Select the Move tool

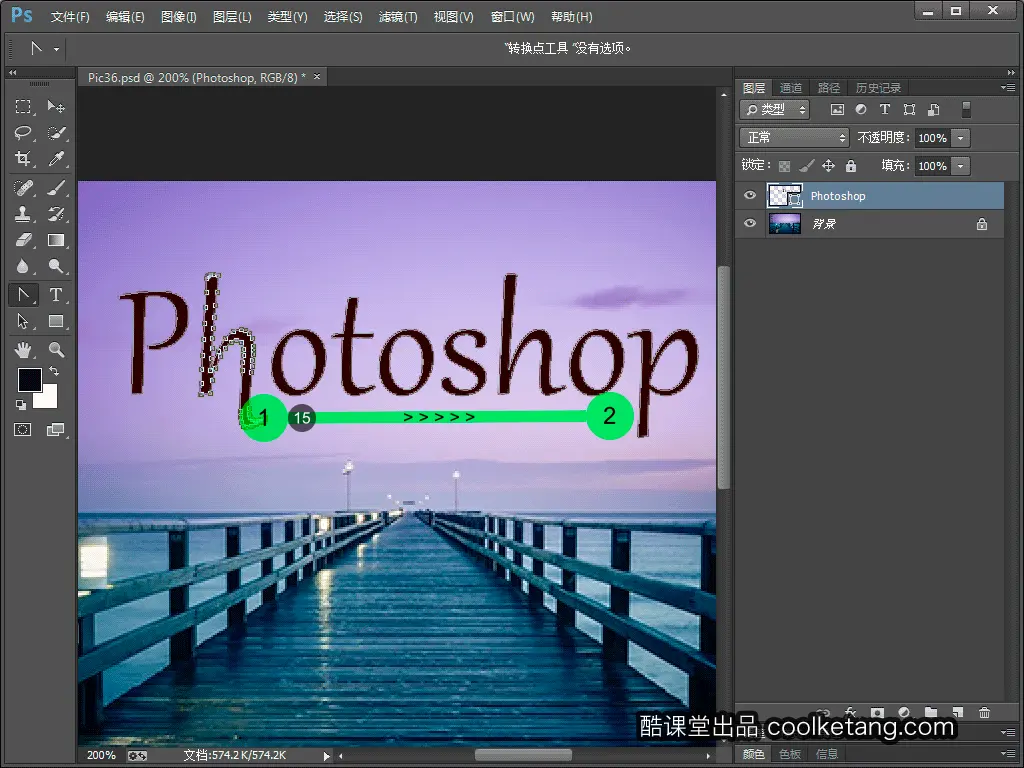pyautogui.click(x=56, y=106)
